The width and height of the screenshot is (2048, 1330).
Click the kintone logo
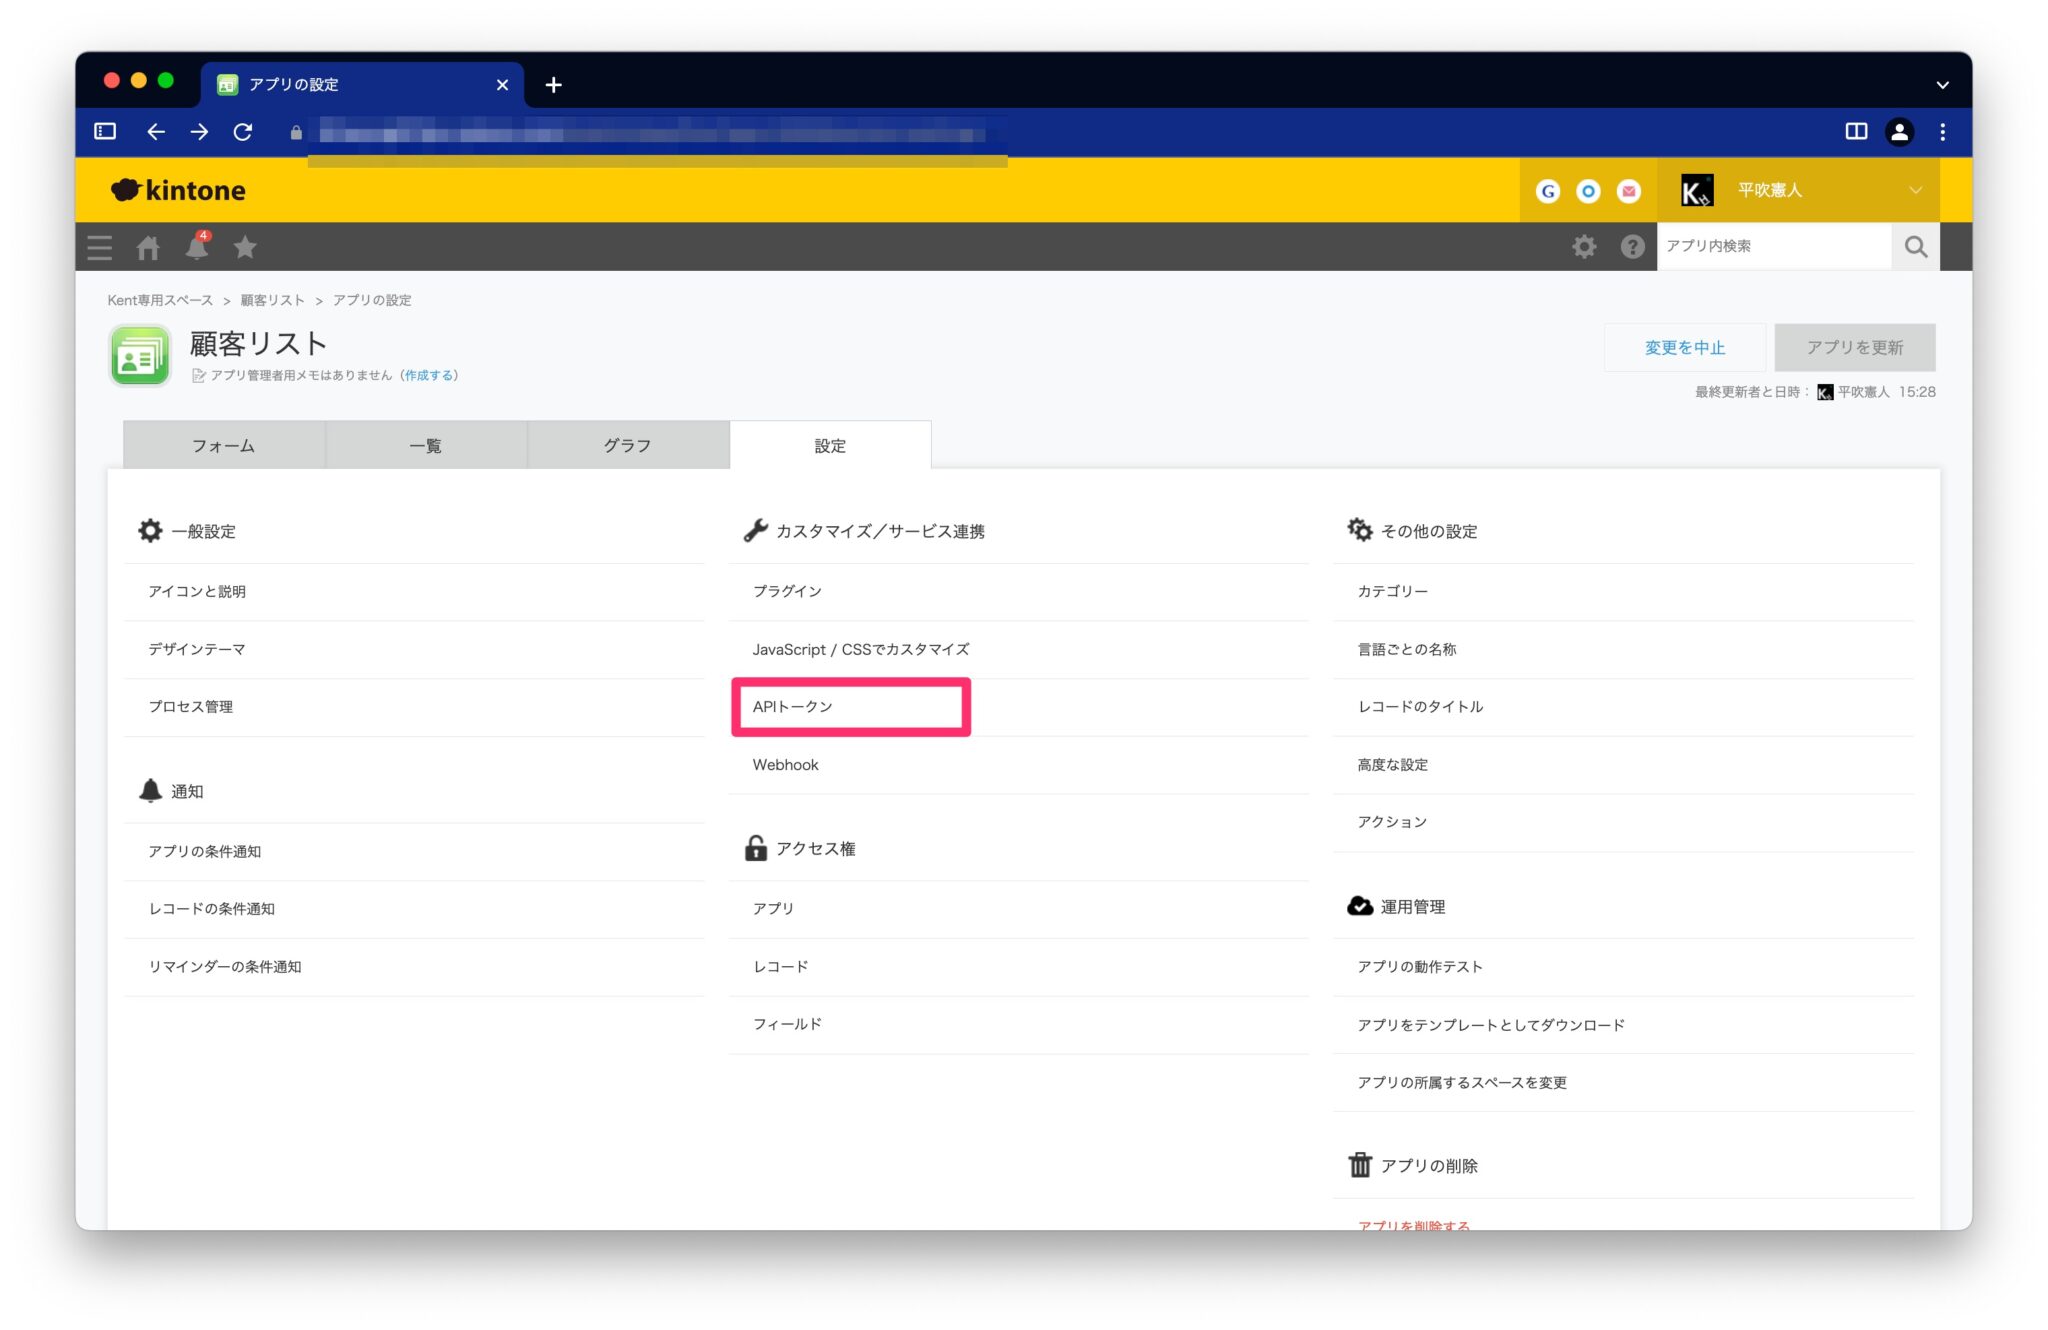[177, 190]
